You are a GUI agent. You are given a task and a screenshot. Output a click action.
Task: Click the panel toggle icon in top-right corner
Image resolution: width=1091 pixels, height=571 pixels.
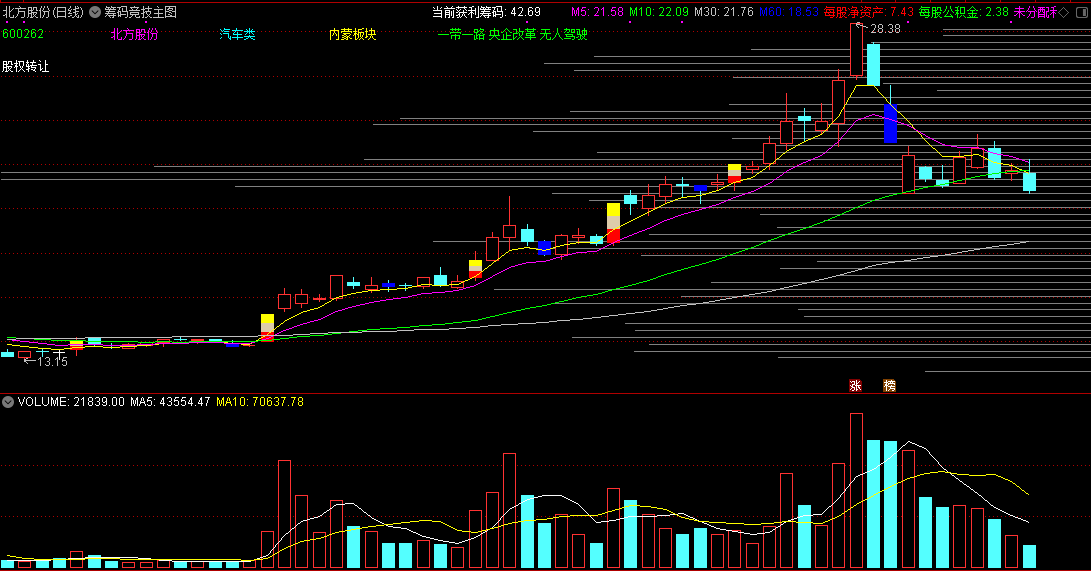(x=1083, y=13)
